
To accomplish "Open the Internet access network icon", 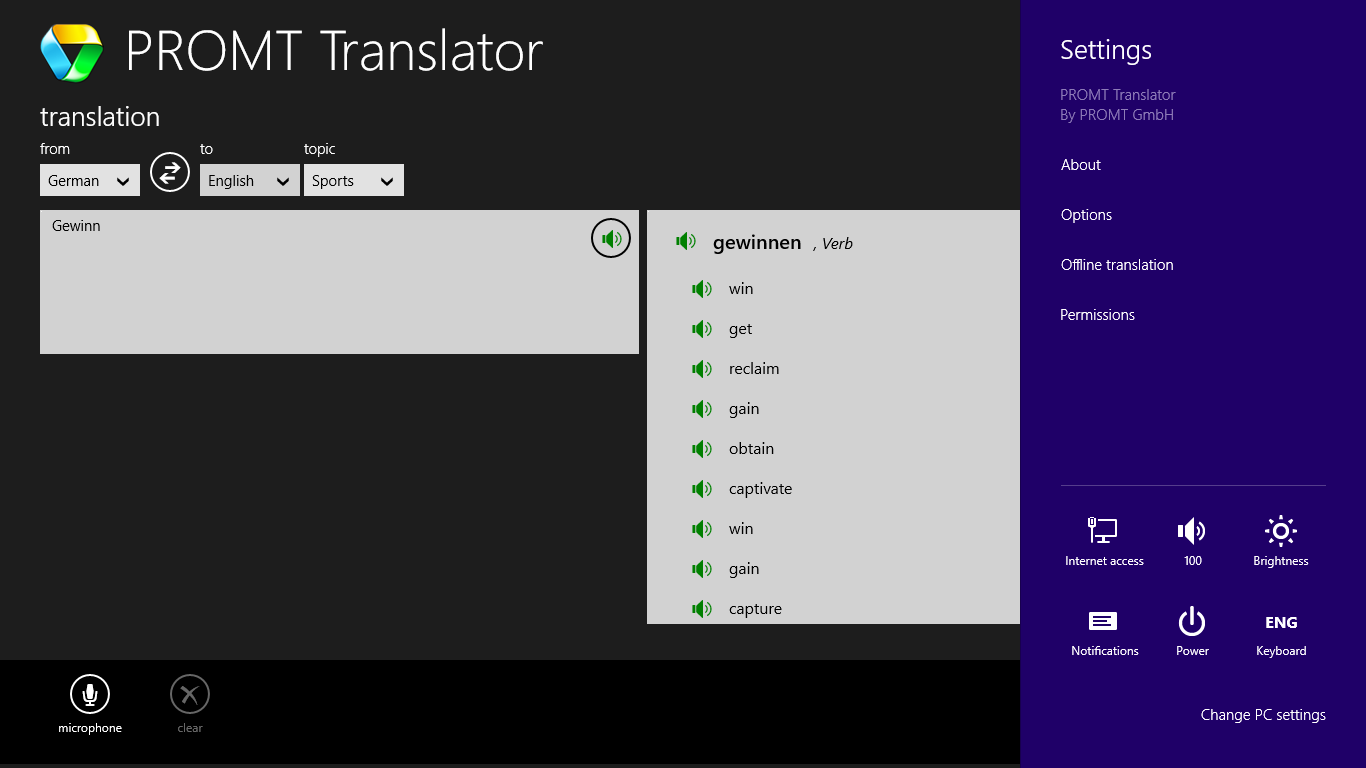I will pyautogui.click(x=1104, y=540).
